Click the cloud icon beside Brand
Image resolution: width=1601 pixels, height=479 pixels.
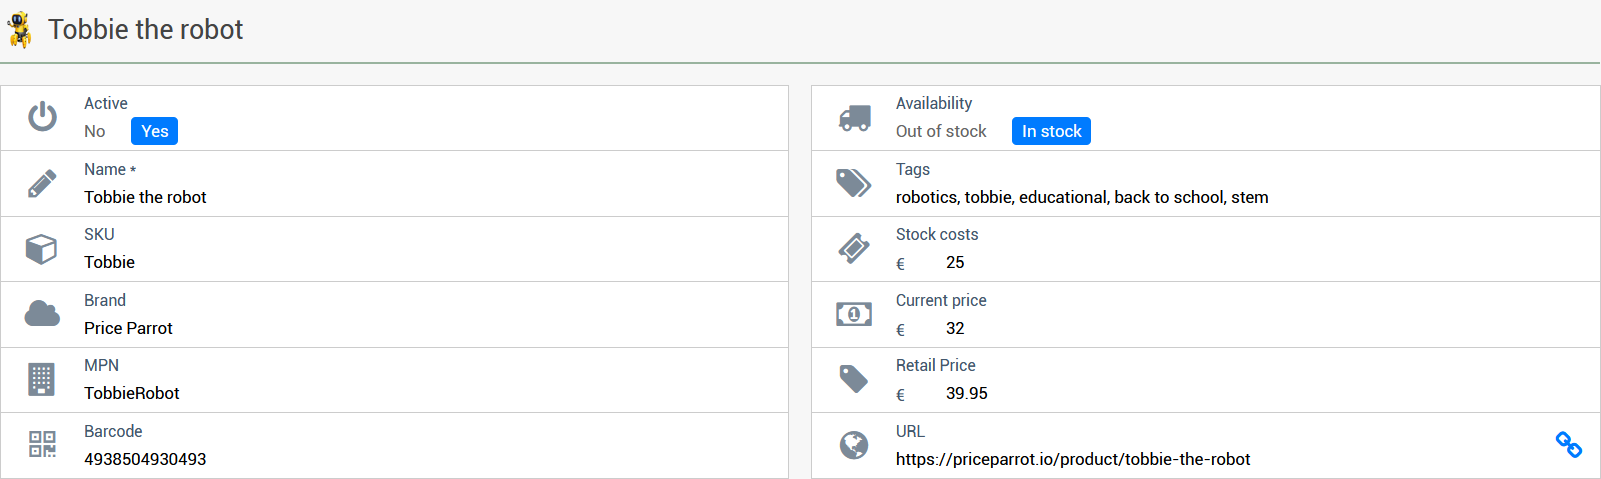pos(42,314)
